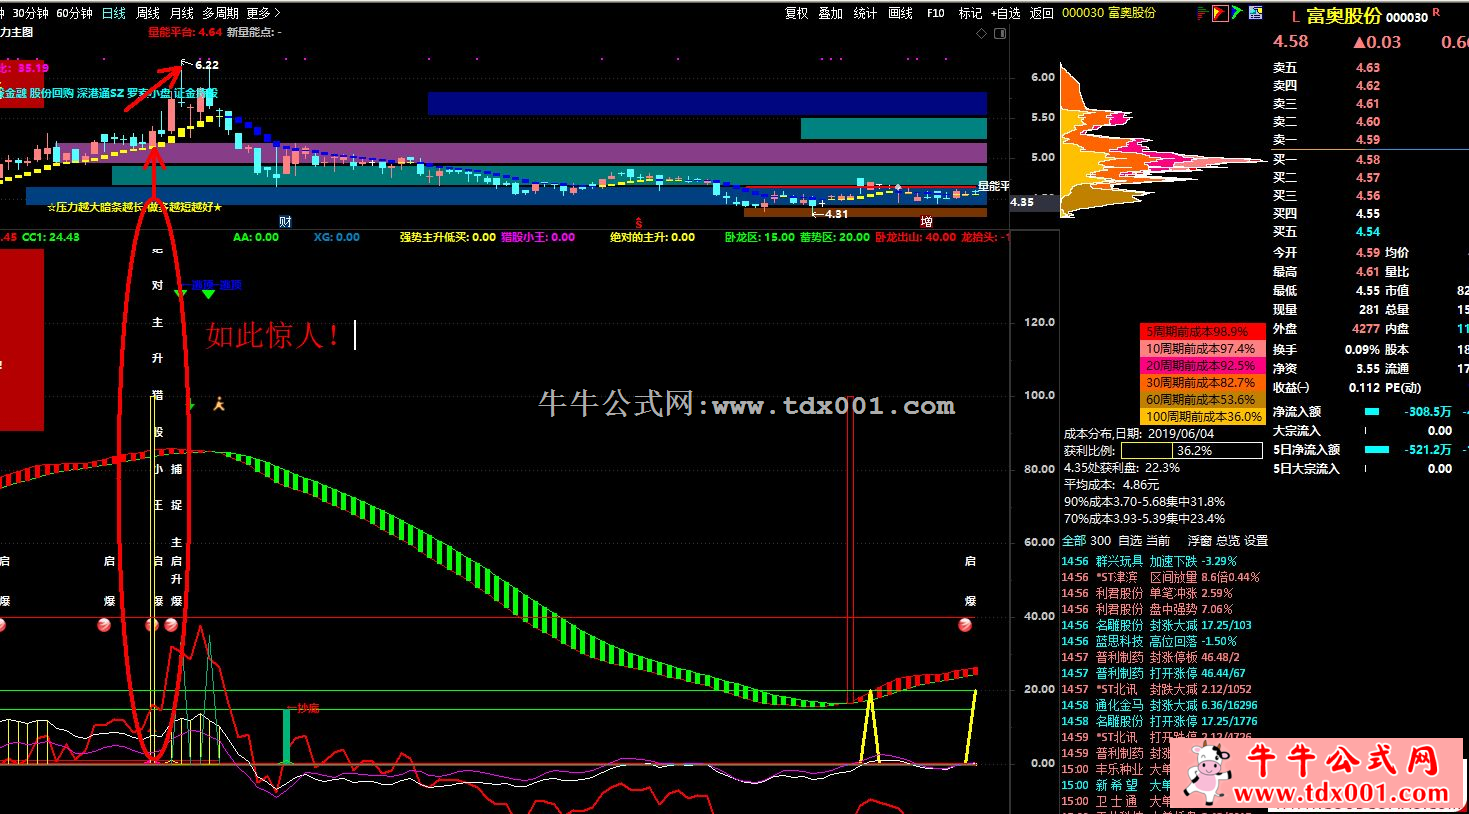Switch the alerts list to 300
Image resolution: width=1469 pixels, height=814 pixels.
1100,540
